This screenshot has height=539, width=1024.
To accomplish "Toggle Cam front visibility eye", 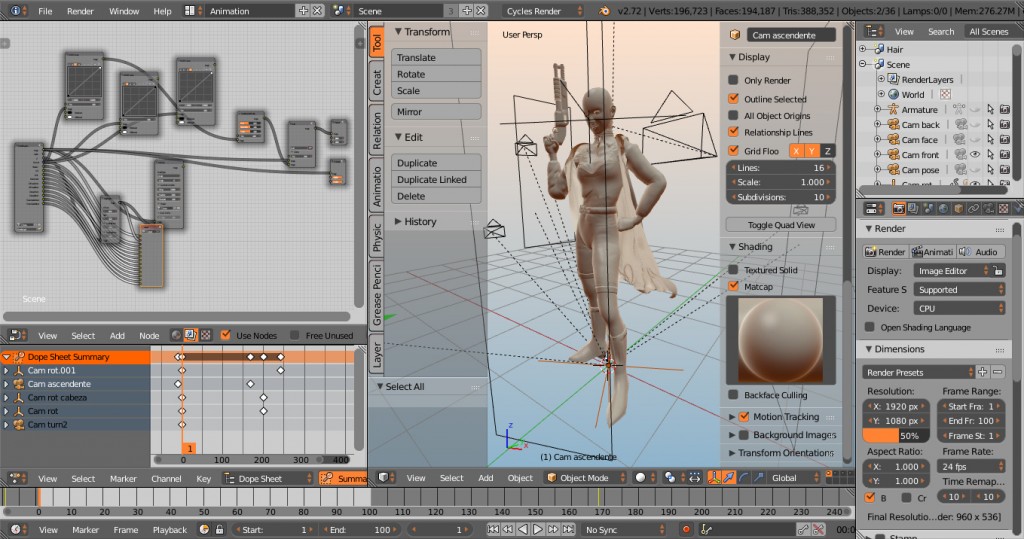I will (975, 155).
